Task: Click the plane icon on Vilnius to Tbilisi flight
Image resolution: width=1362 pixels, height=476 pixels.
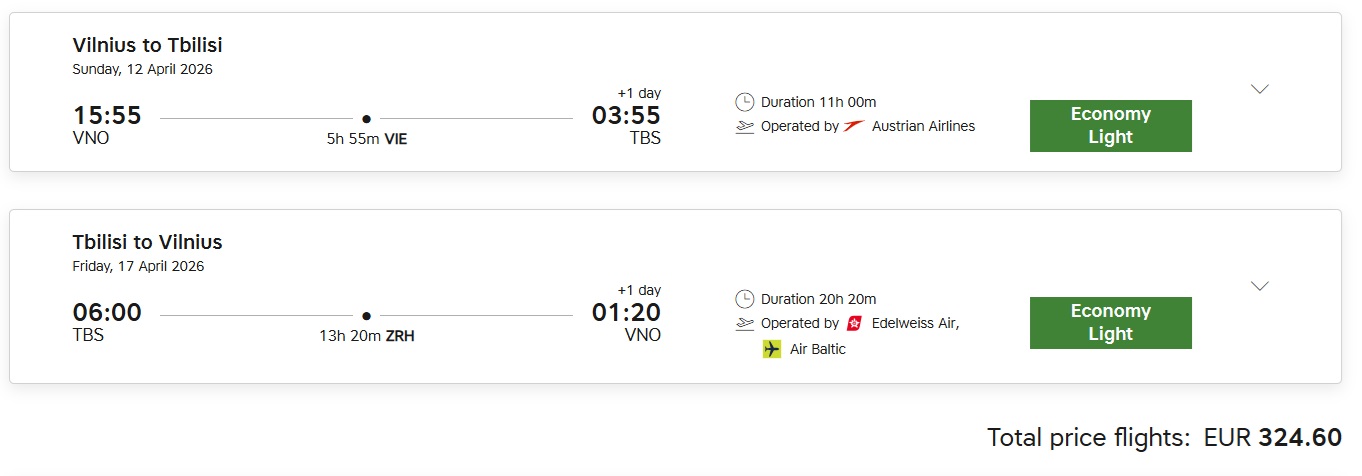Action: [744, 127]
